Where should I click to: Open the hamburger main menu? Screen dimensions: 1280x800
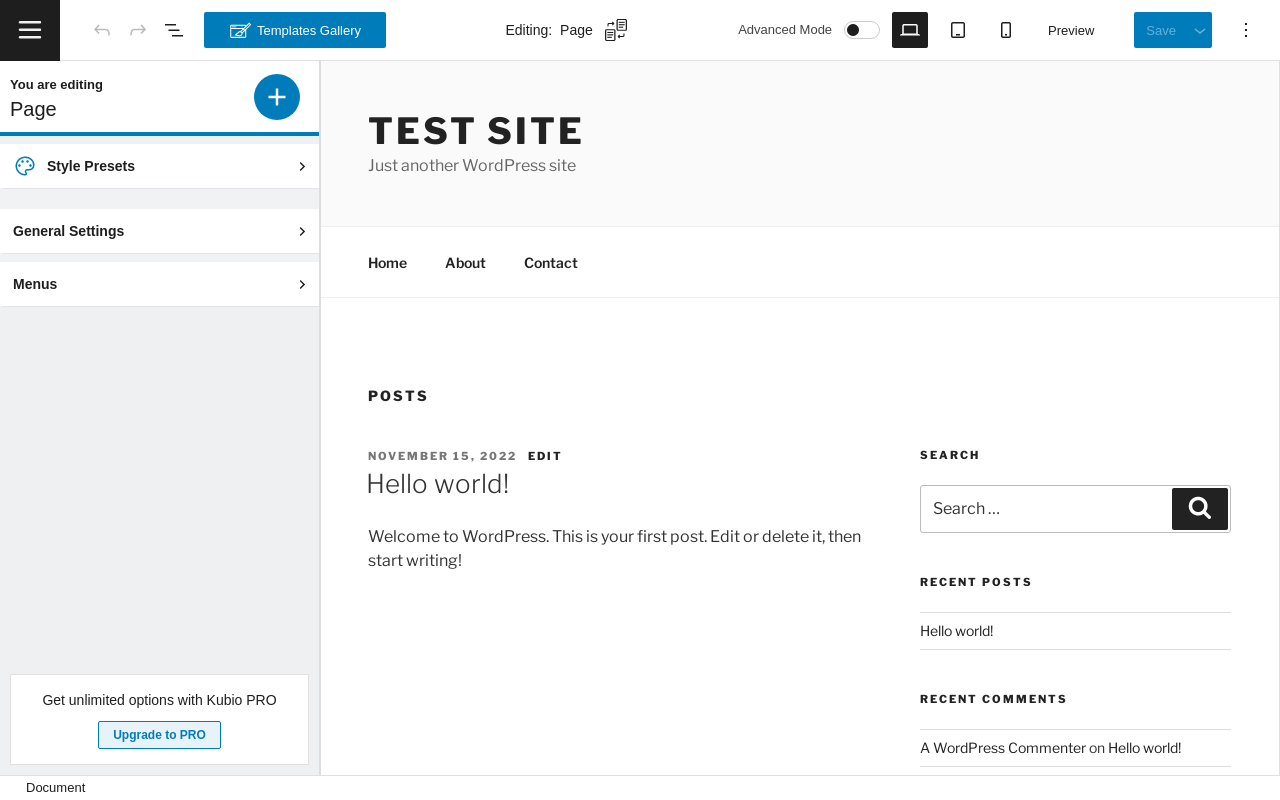30,30
